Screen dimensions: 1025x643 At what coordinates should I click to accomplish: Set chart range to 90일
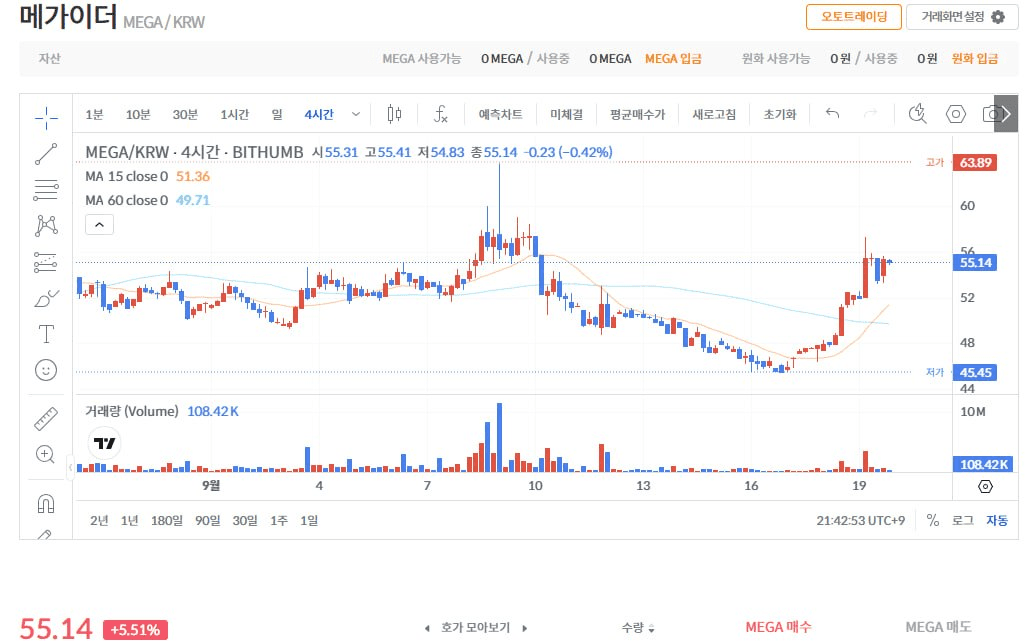(207, 521)
